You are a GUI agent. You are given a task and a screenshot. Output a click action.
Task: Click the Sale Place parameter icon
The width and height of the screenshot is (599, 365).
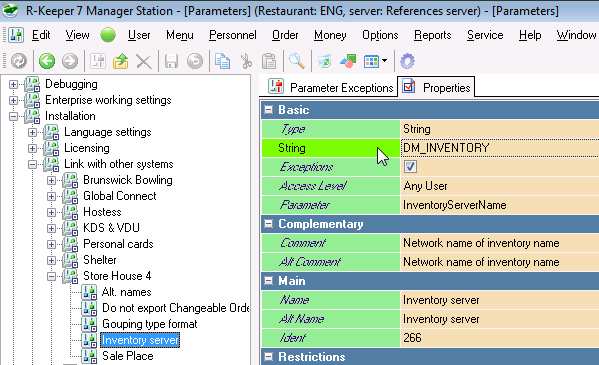[x=89, y=356]
